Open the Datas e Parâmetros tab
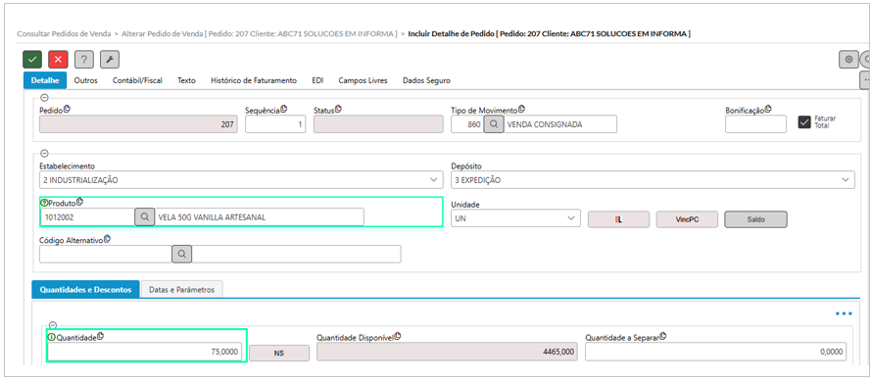This screenshot has height=379, width=872. point(181,290)
